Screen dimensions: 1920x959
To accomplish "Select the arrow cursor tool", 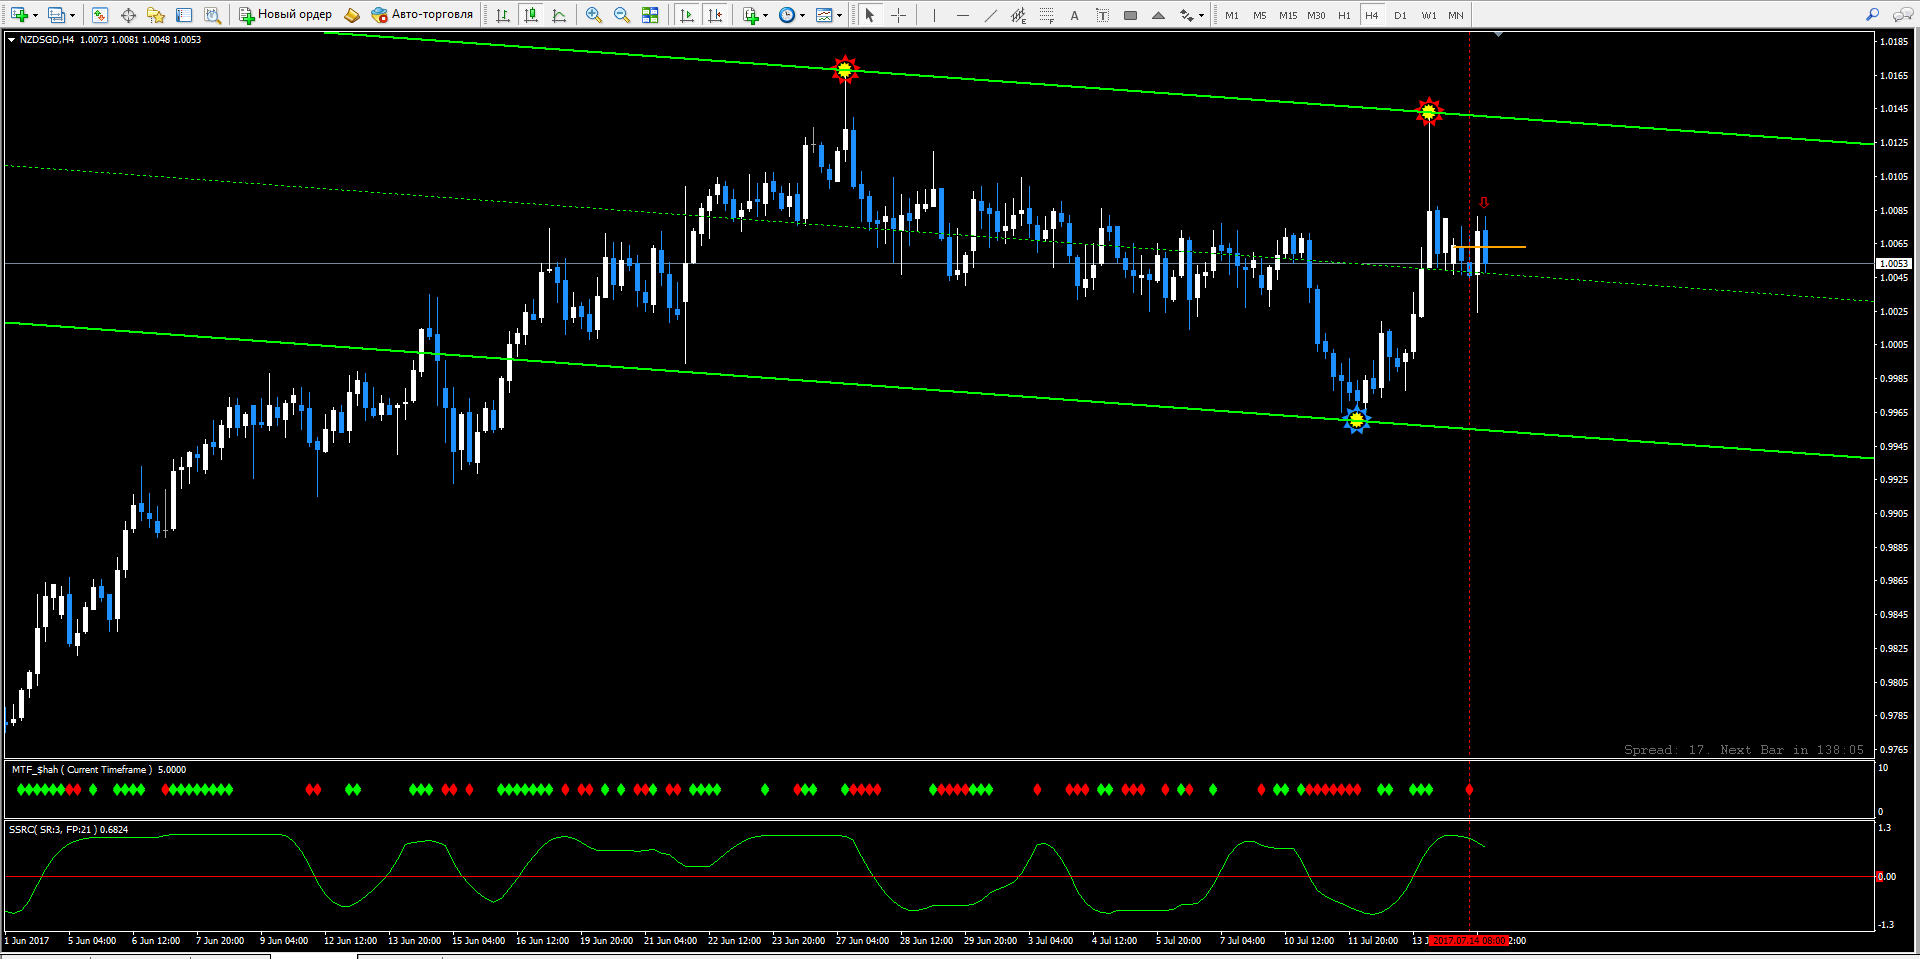I will pyautogui.click(x=870, y=15).
